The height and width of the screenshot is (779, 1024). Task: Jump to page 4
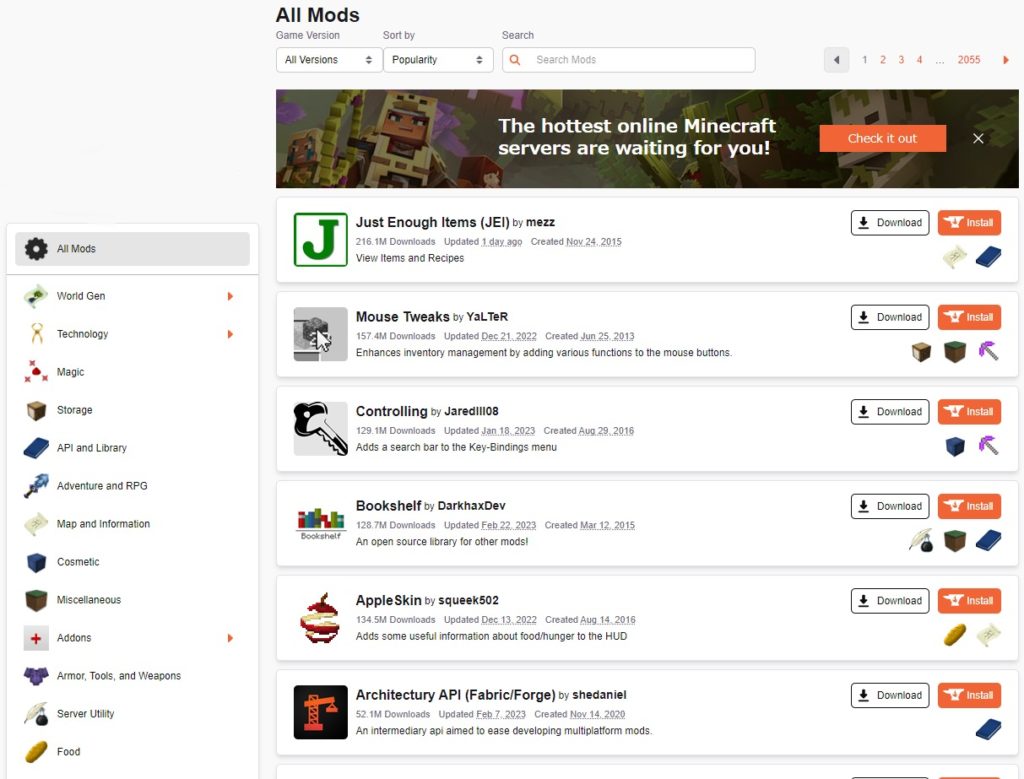[x=920, y=60]
